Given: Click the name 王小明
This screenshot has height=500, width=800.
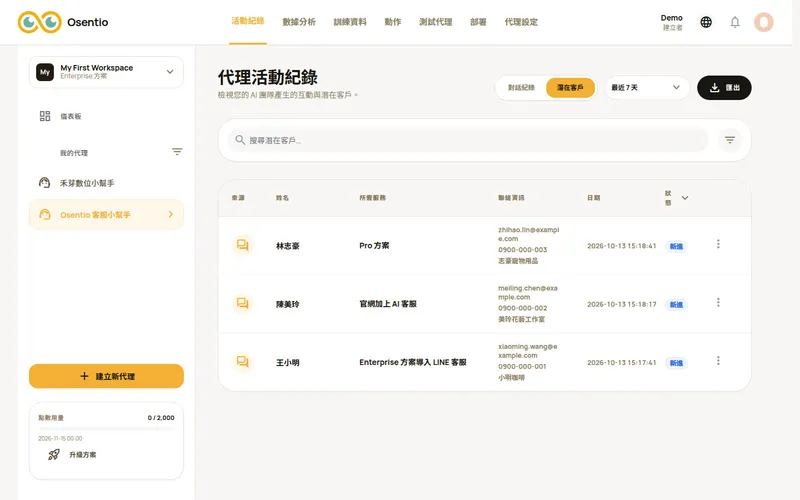Looking at the screenshot, I should coord(288,363).
